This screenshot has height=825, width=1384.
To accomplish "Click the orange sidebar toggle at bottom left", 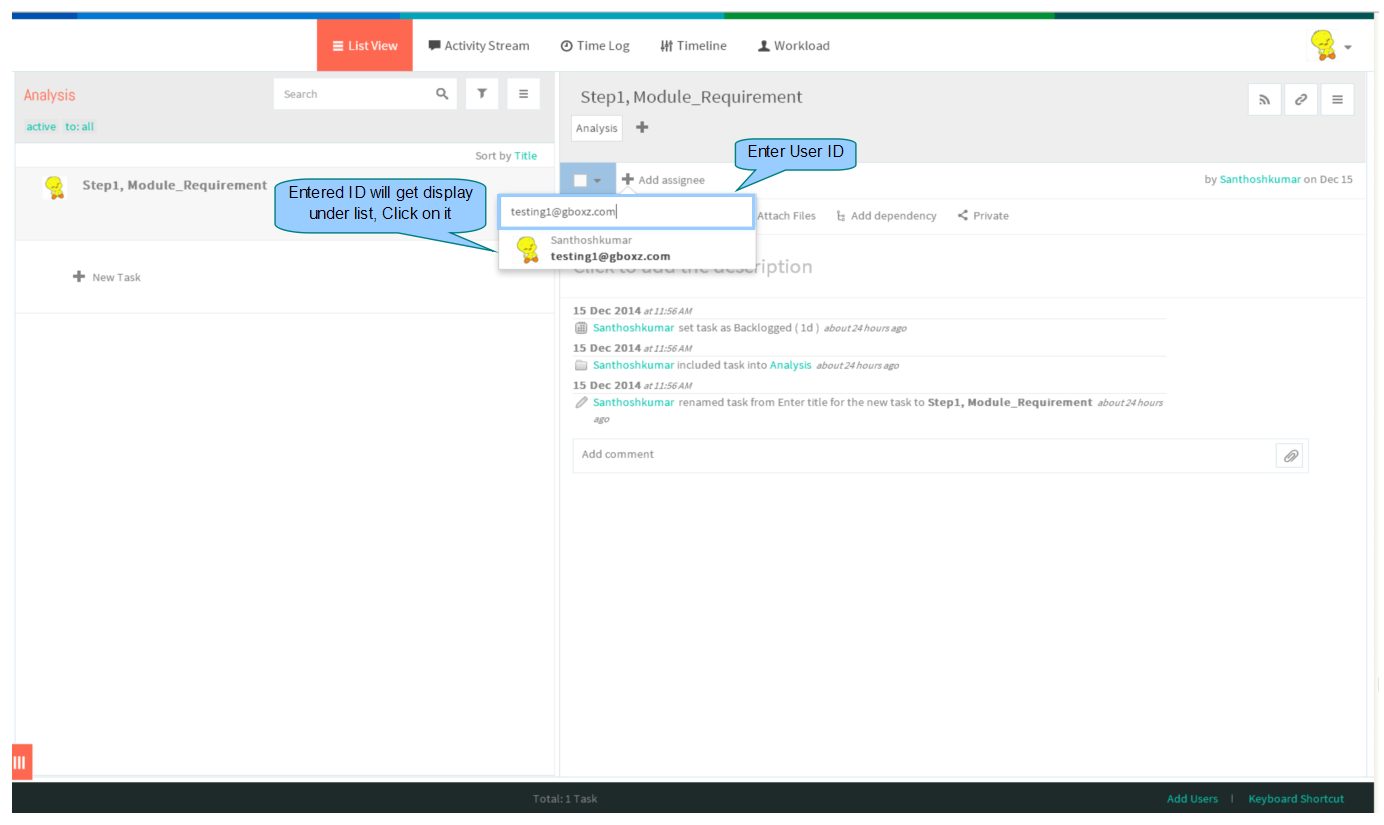I will click(22, 762).
